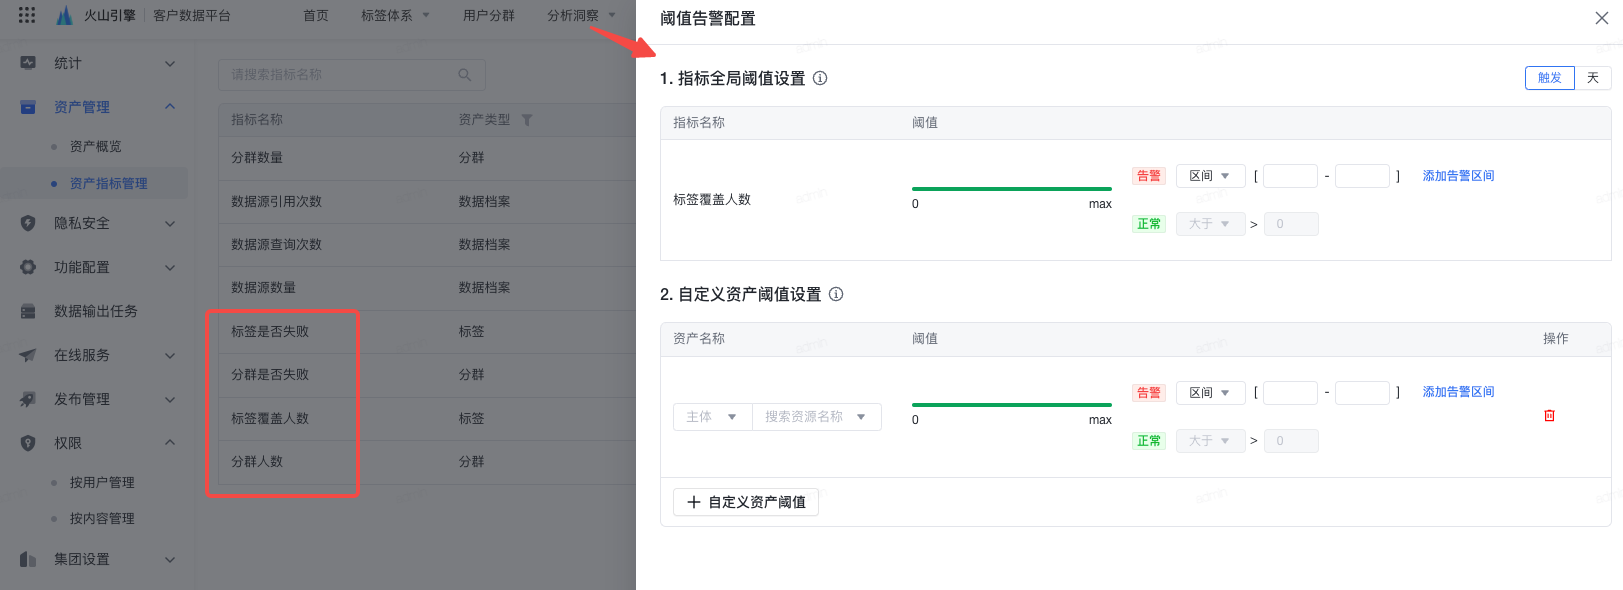
Task: Click info icon beside 自定义资产阈值设置
Action: point(836,294)
